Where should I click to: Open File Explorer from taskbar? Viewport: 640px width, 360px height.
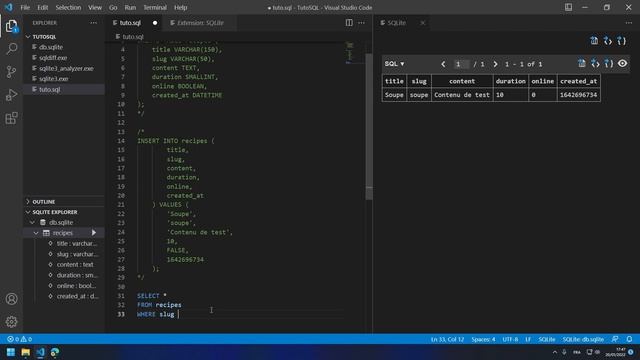[26, 352]
